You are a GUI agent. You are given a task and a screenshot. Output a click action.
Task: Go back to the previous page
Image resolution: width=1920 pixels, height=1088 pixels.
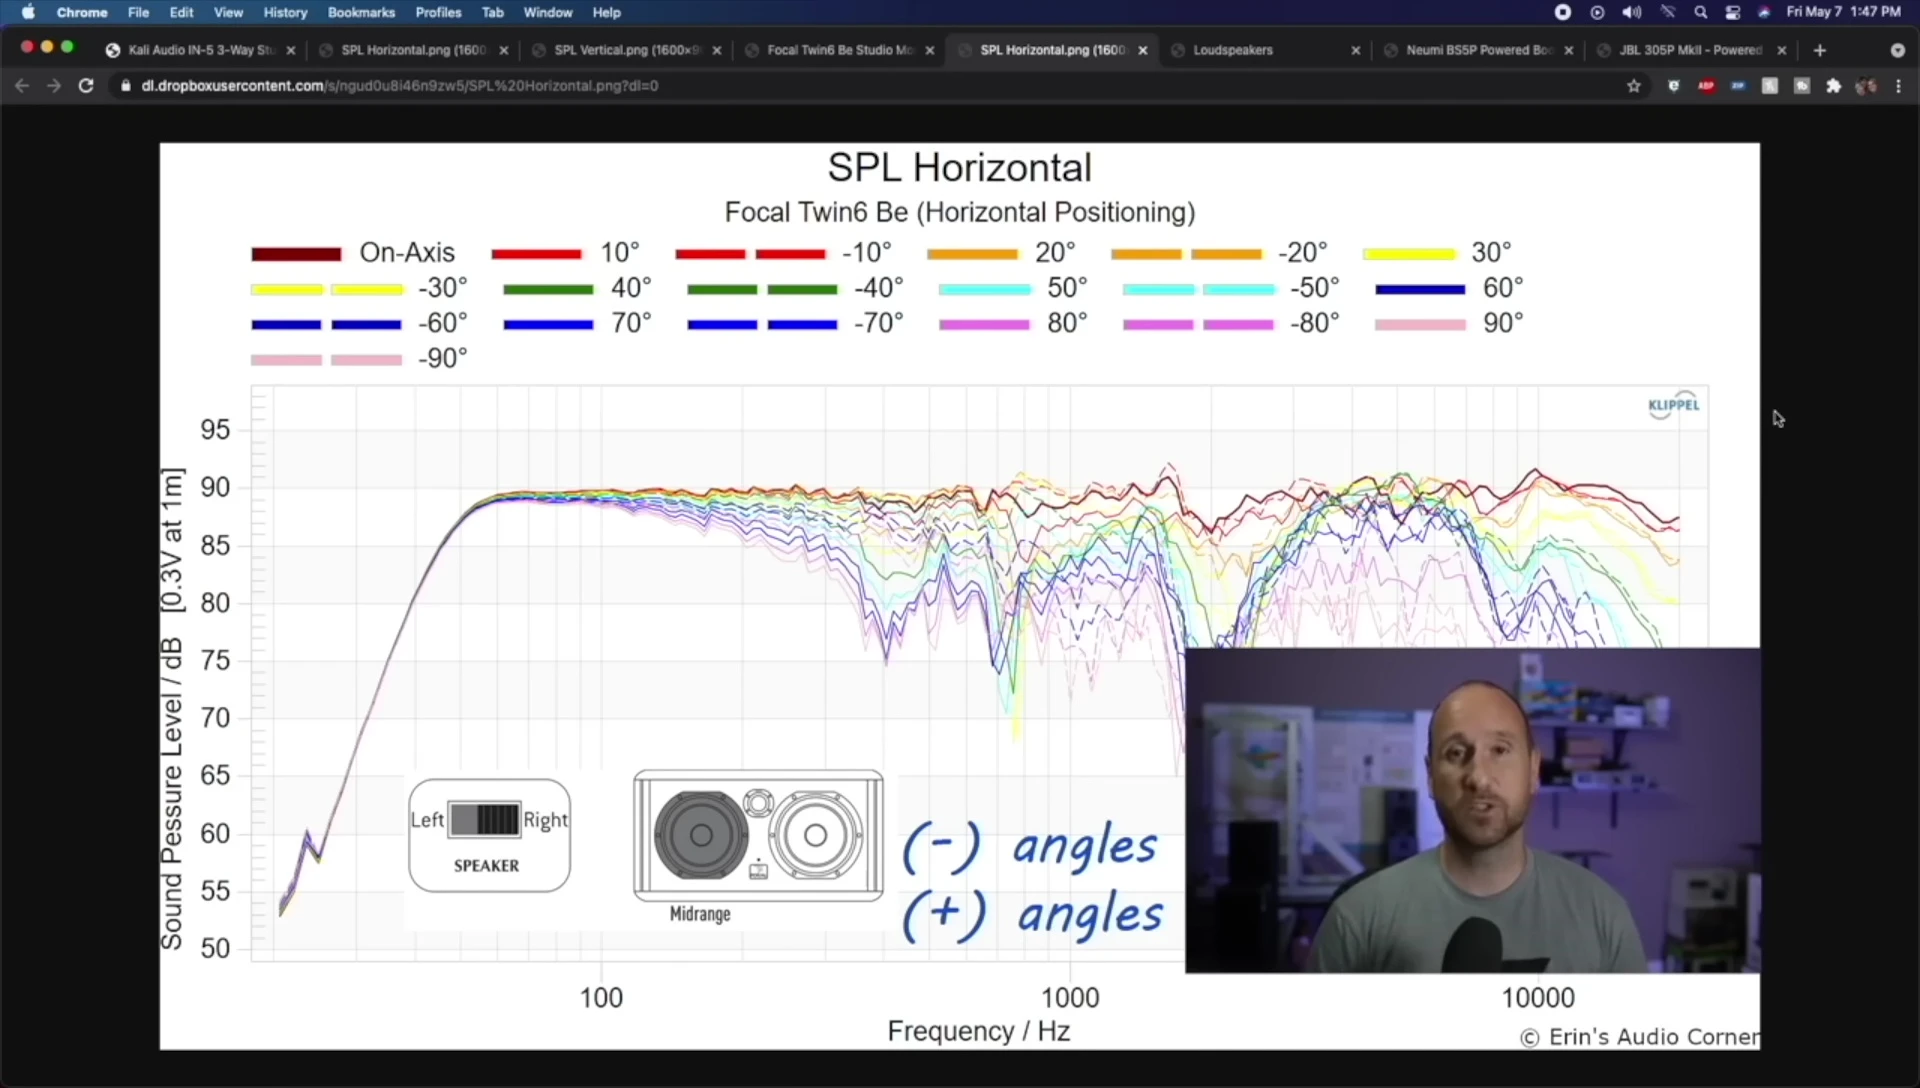(x=22, y=86)
